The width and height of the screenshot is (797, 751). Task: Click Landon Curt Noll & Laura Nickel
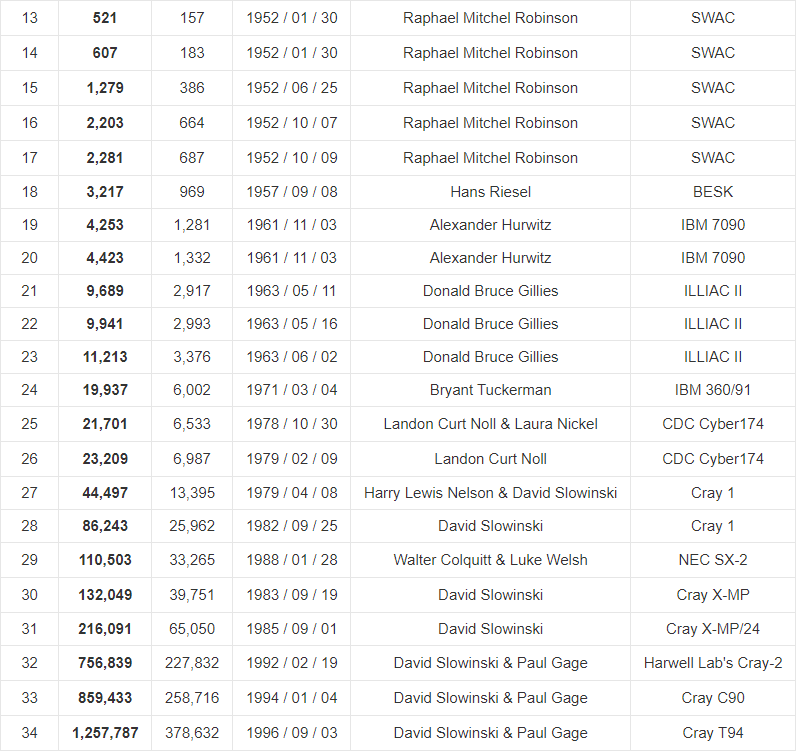coord(491,424)
